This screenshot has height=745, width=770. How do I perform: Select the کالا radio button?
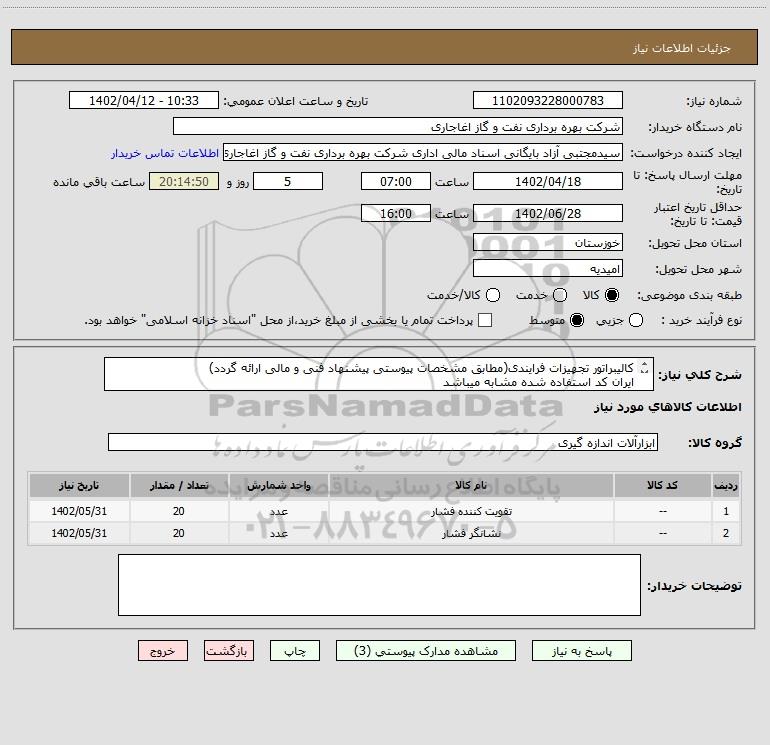point(612,295)
